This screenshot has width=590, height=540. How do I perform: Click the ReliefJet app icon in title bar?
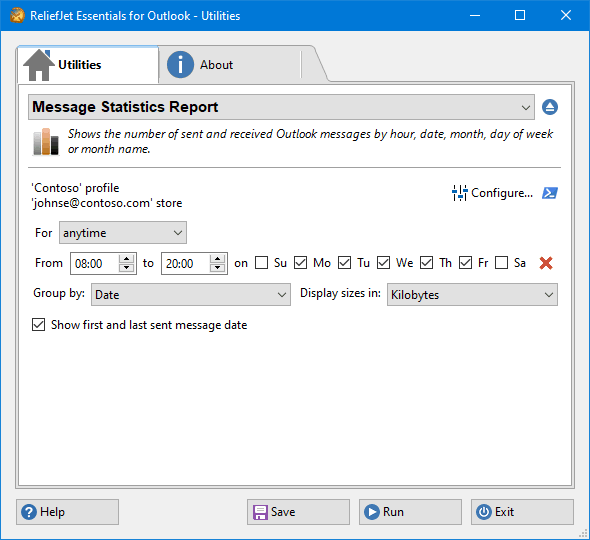point(17,16)
